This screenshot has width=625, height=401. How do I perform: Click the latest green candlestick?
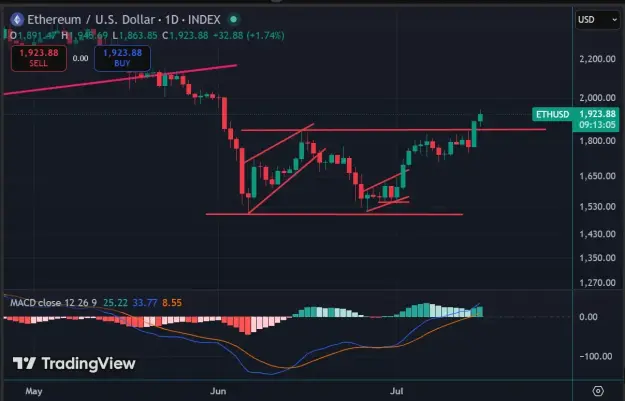click(x=481, y=118)
